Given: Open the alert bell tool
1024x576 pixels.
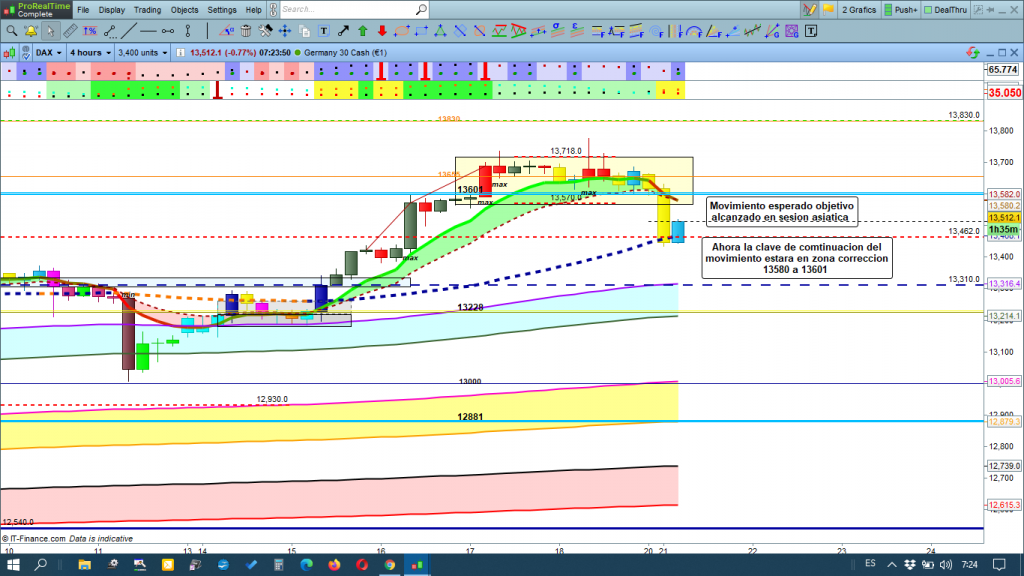Looking at the screenshot, I should tap(30, 30).
